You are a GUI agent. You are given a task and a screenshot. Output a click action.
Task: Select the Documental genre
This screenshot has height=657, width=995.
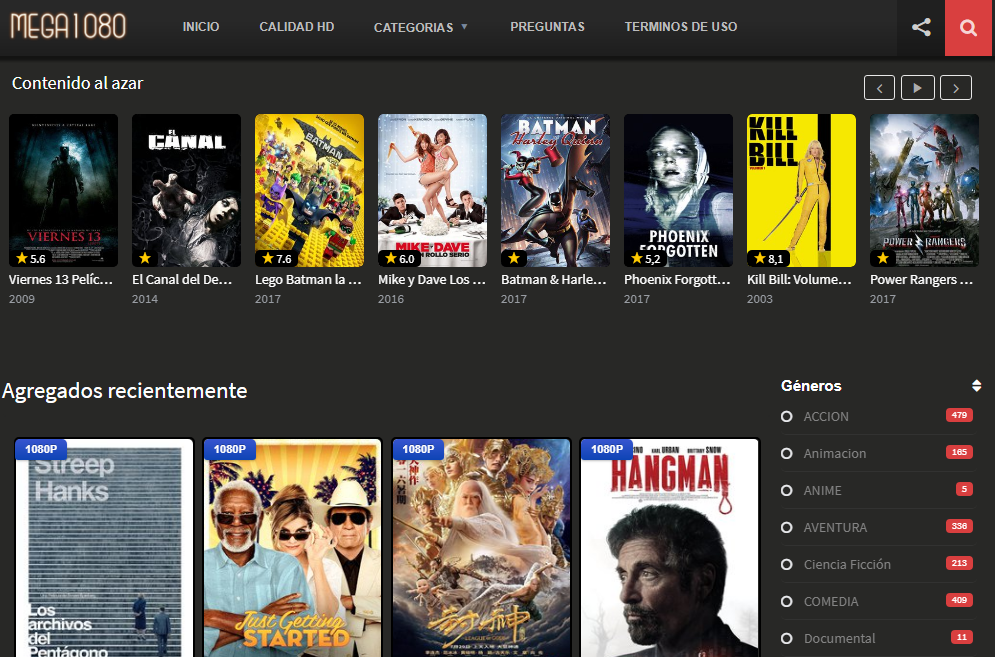click(840, 638)
